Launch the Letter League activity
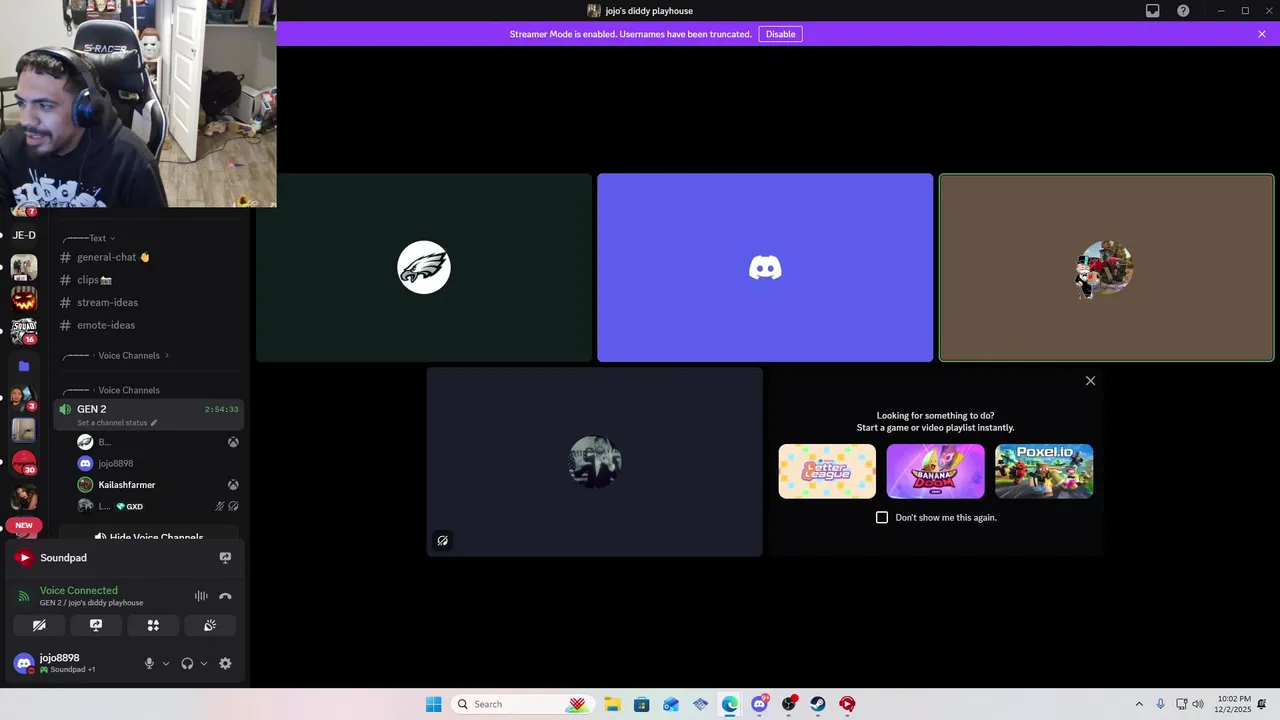This screenshot has height=720, width=1280. [827, 471]
